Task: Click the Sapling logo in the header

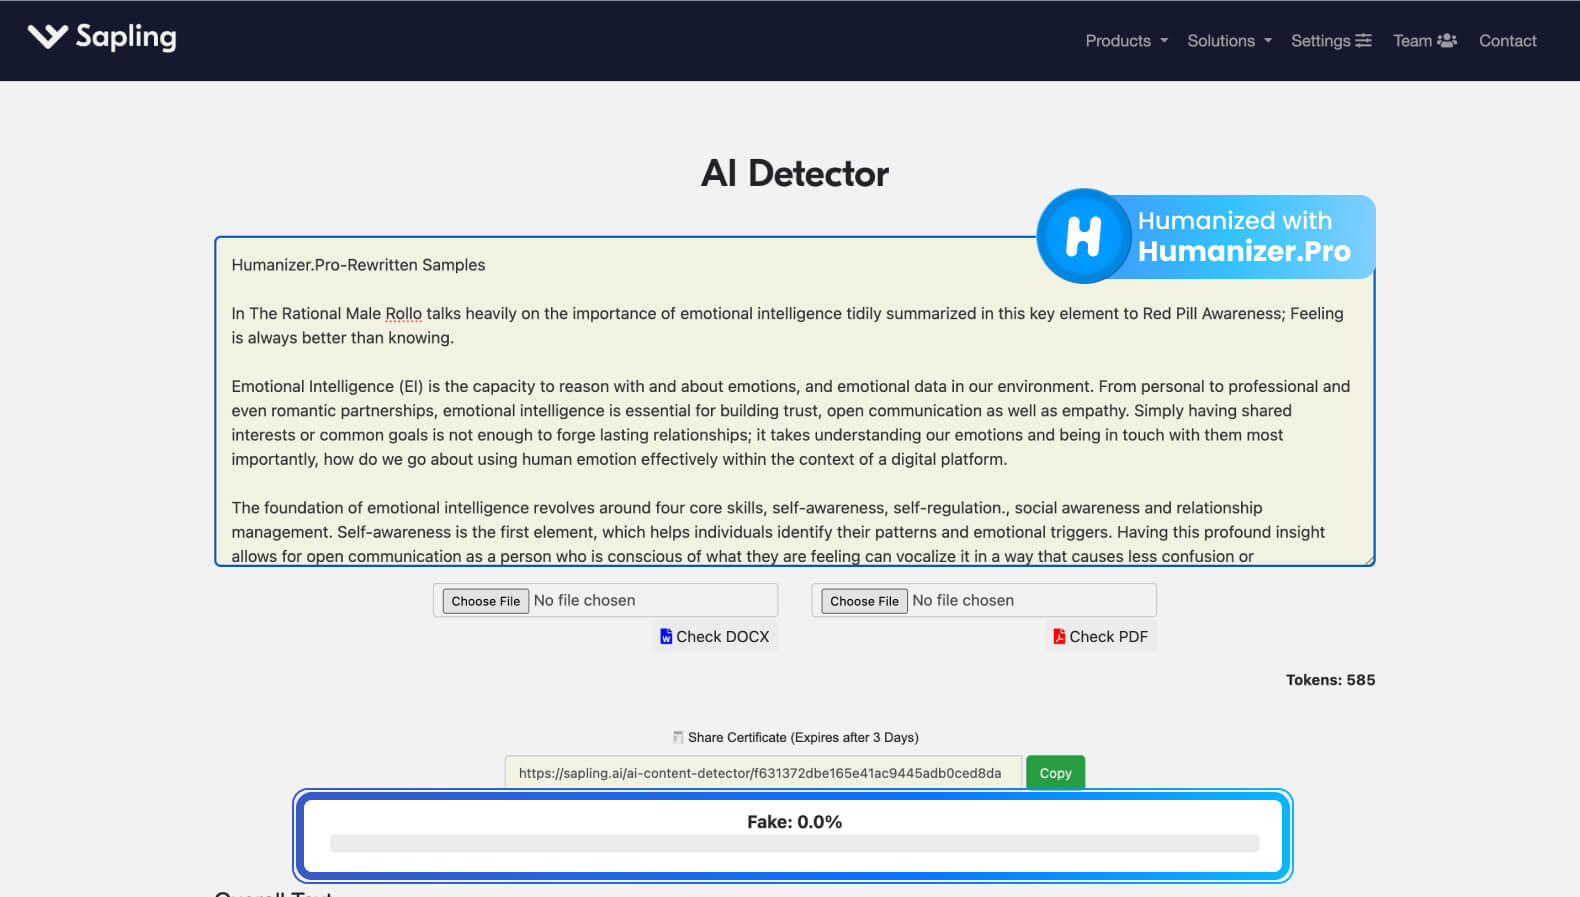Action: pyautogui.click(x=102, y=38)
